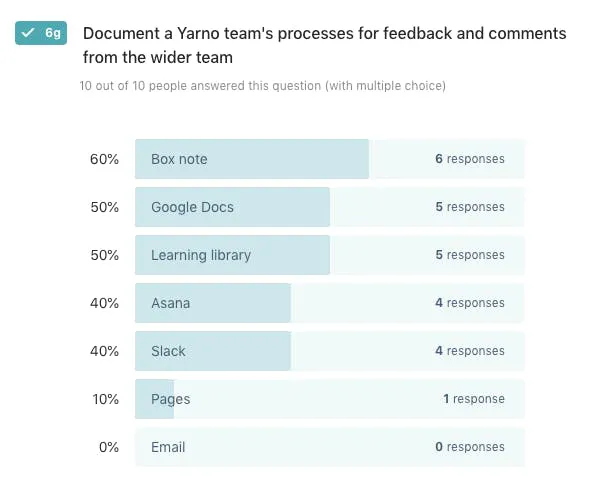This screenshot has width=601, height=479.
Task: Click the 6 responses count
Action: 470,159
